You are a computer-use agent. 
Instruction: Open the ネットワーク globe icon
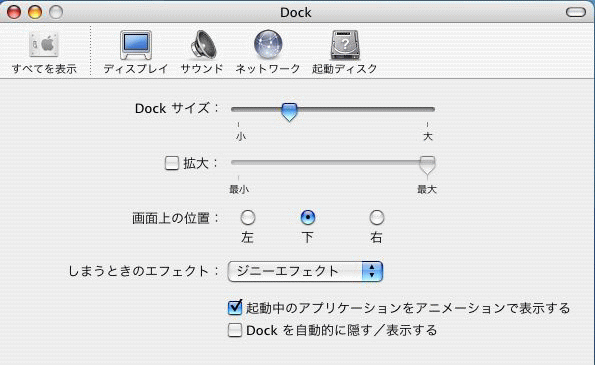click(268, 45)
